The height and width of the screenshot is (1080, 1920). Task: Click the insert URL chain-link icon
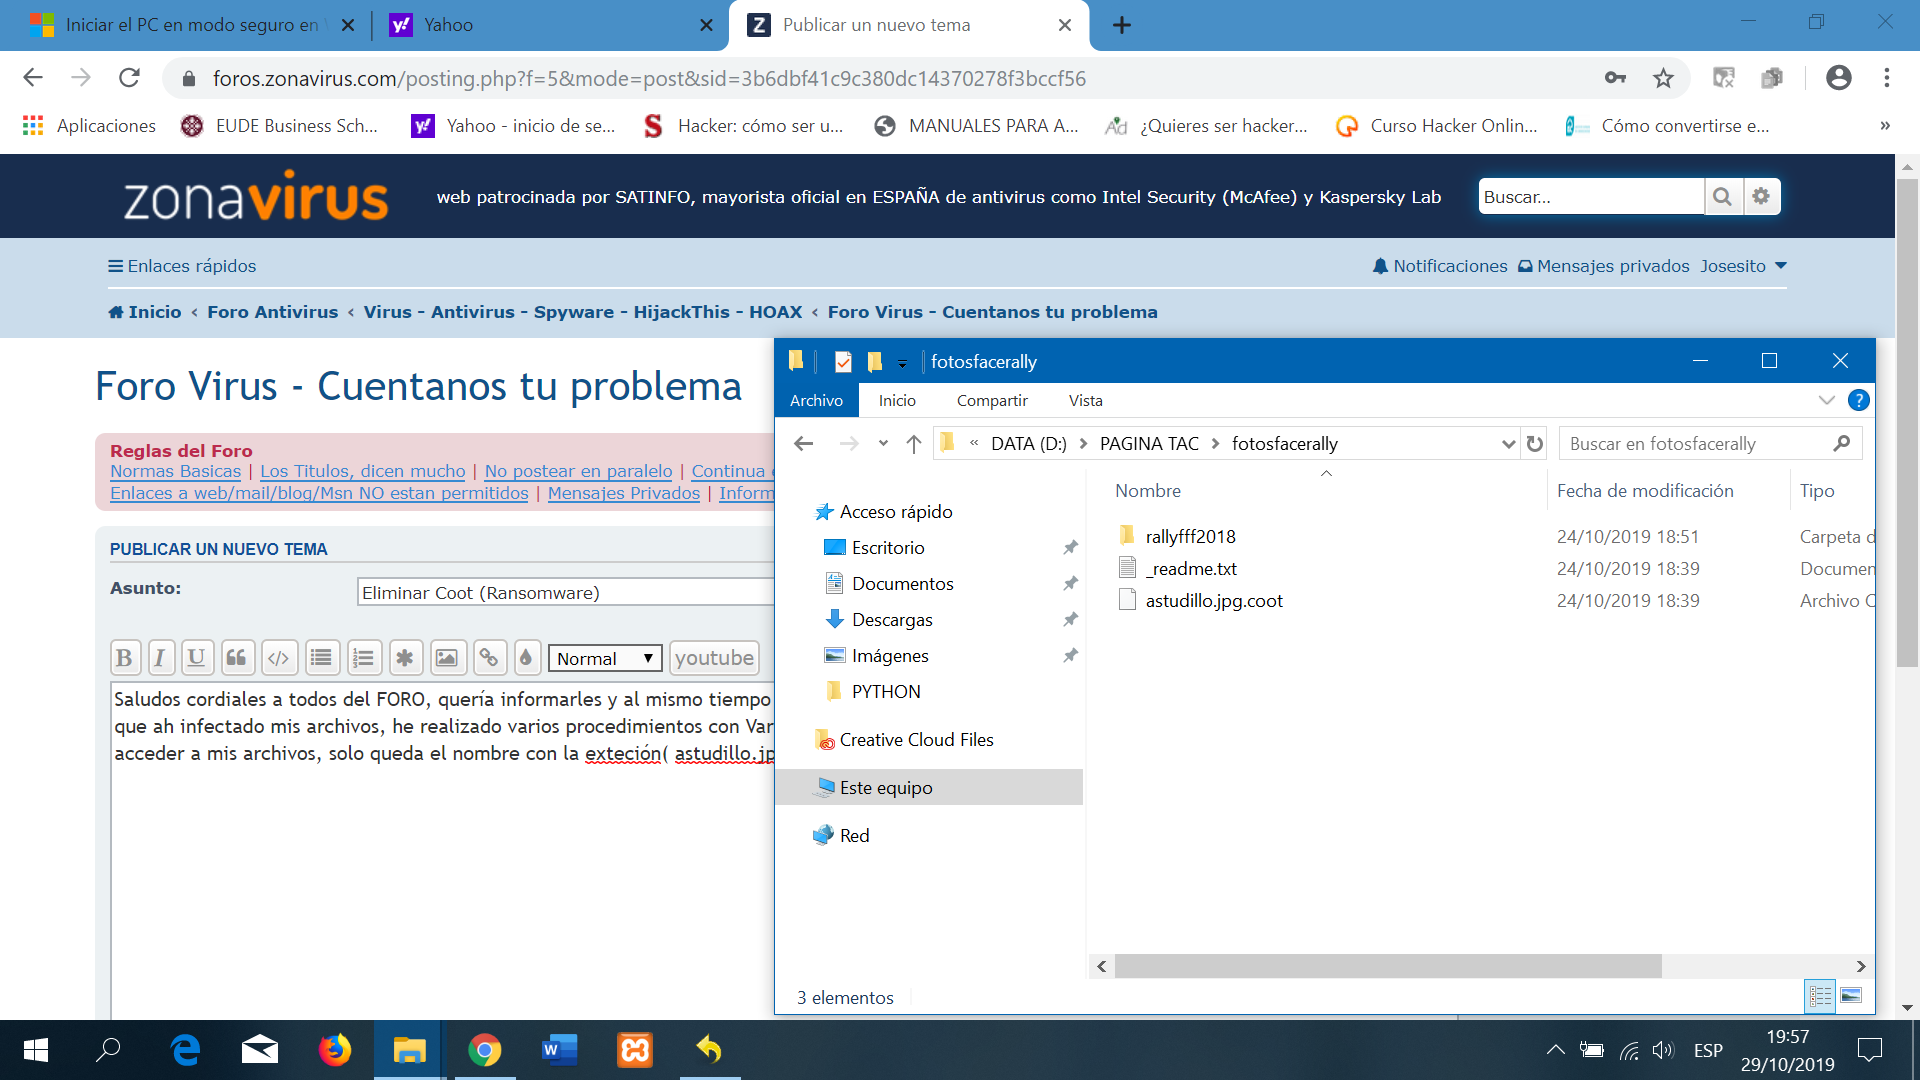(x=488, y=658)
